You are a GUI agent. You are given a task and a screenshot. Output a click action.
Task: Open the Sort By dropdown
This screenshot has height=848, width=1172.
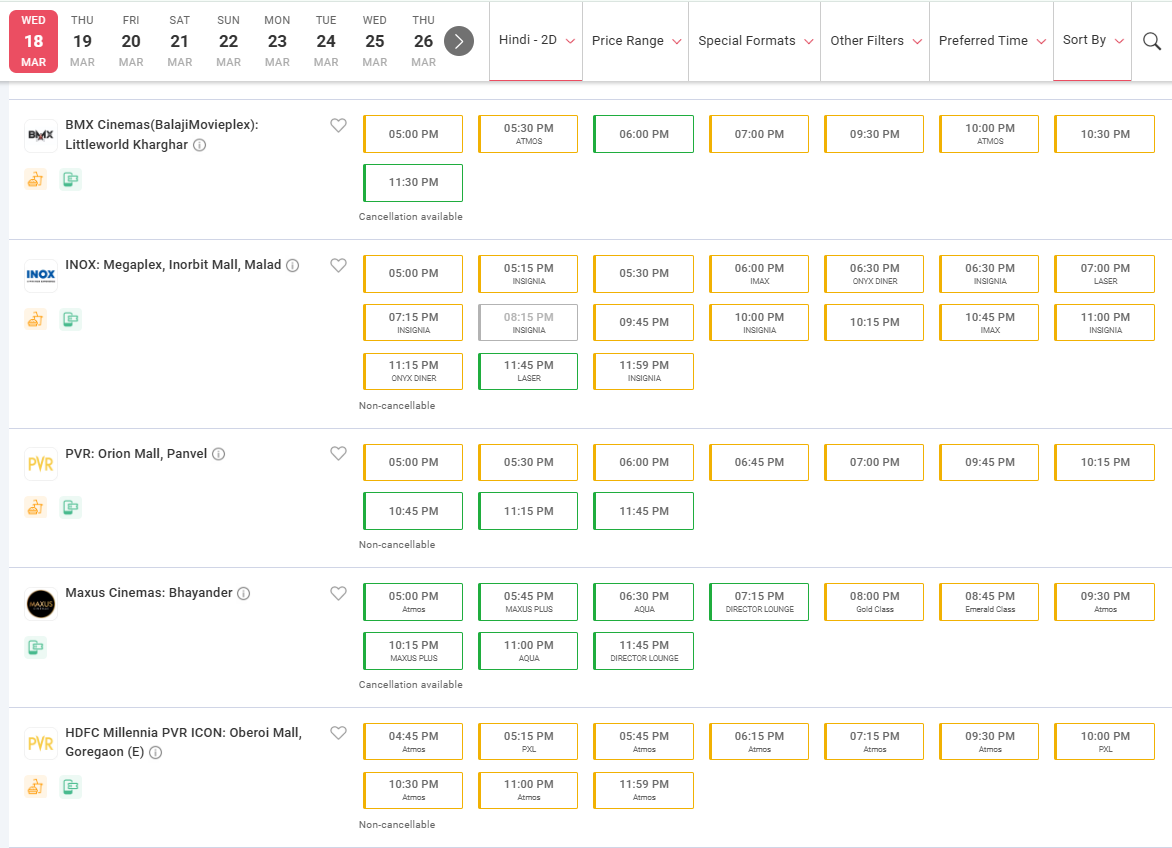[x=1092, y=41]
